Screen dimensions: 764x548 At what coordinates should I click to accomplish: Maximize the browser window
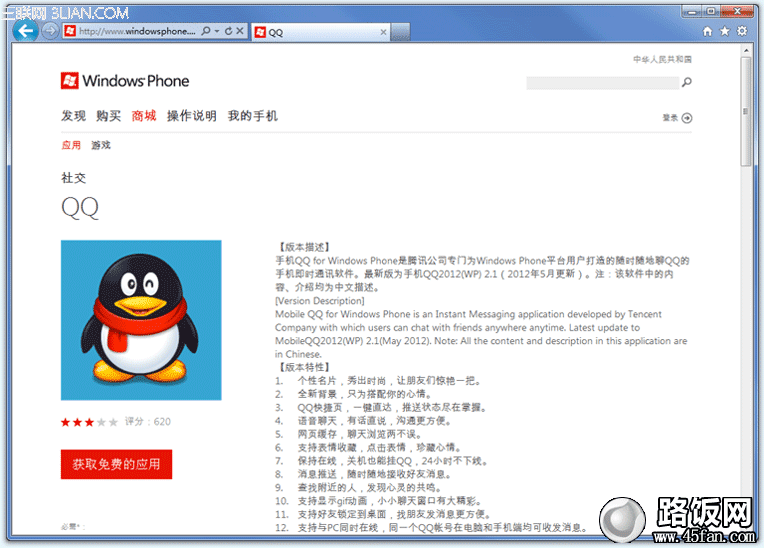pos(711,11)
